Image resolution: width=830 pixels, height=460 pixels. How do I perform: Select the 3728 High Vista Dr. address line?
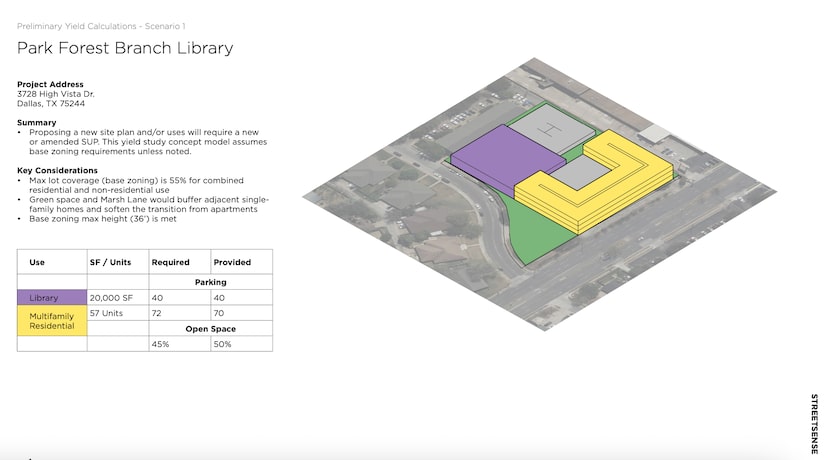[56, 94]
